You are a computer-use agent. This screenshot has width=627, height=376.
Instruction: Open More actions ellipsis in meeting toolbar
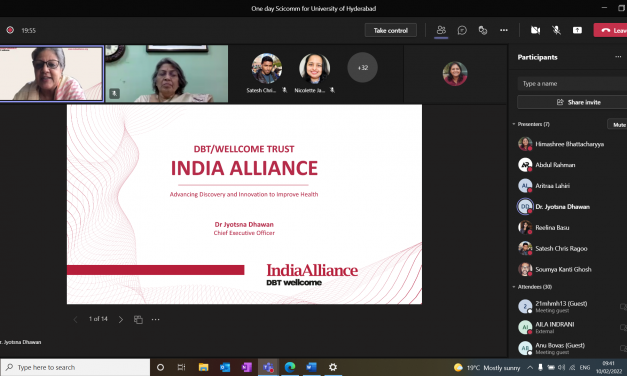coord(504,30)
